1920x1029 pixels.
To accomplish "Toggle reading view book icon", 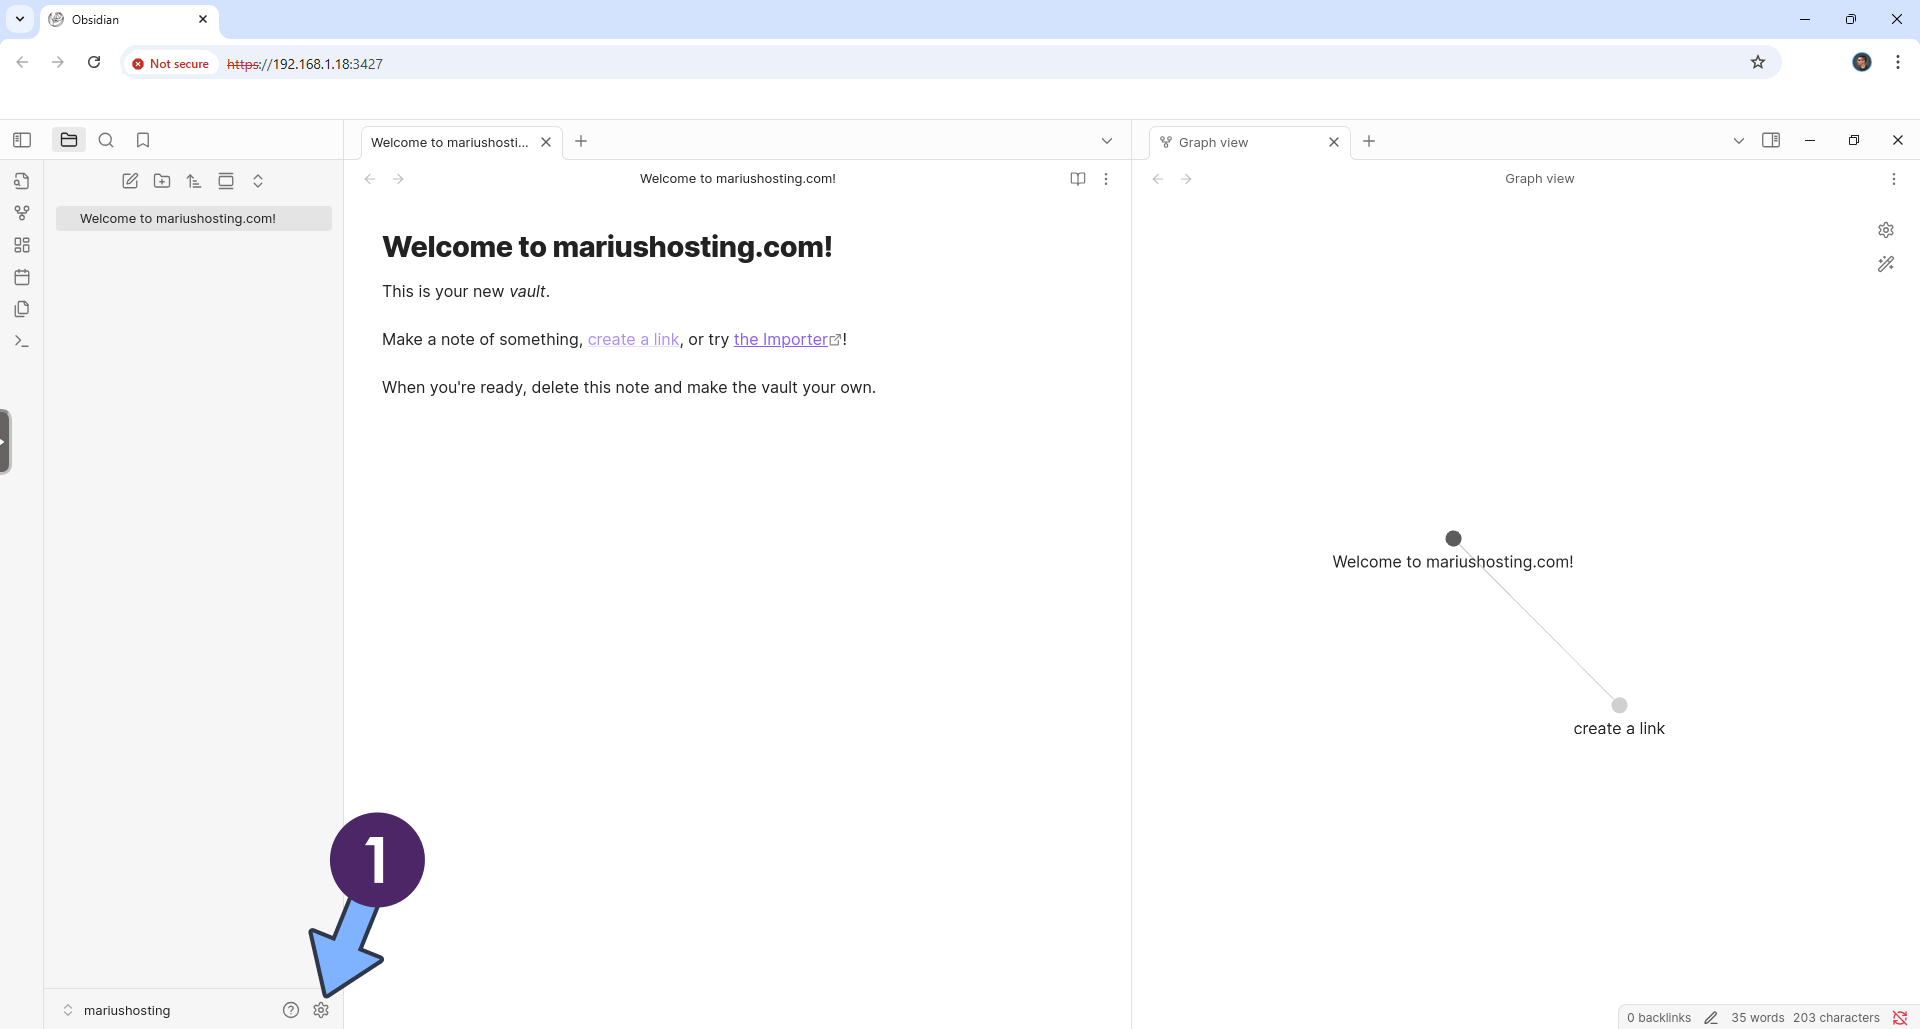I will [1078, 179].
